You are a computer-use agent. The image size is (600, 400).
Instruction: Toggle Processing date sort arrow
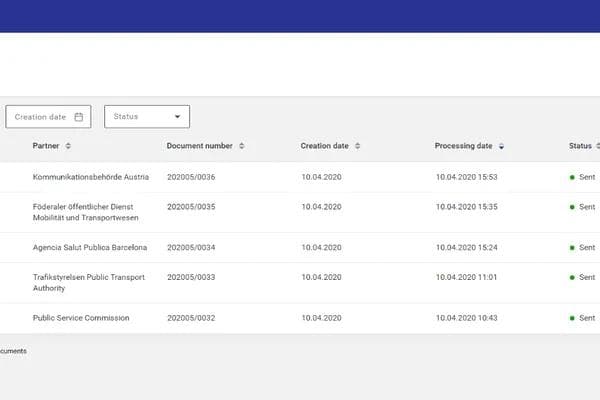[501, 146]
